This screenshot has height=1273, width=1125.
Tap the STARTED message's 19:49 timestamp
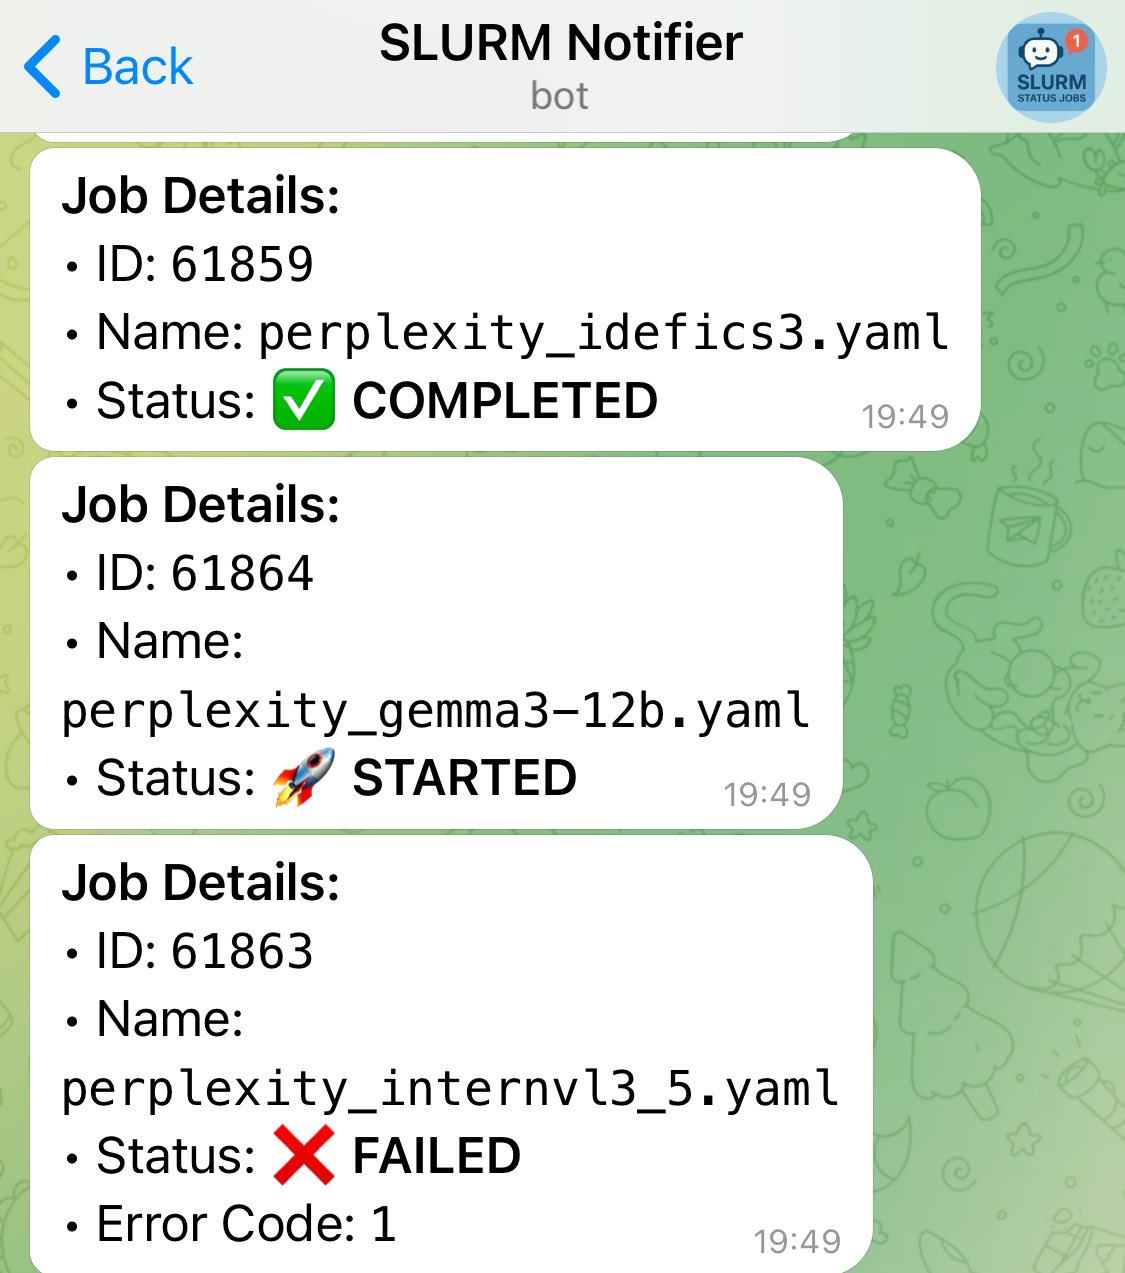click(x=767, y=794)
